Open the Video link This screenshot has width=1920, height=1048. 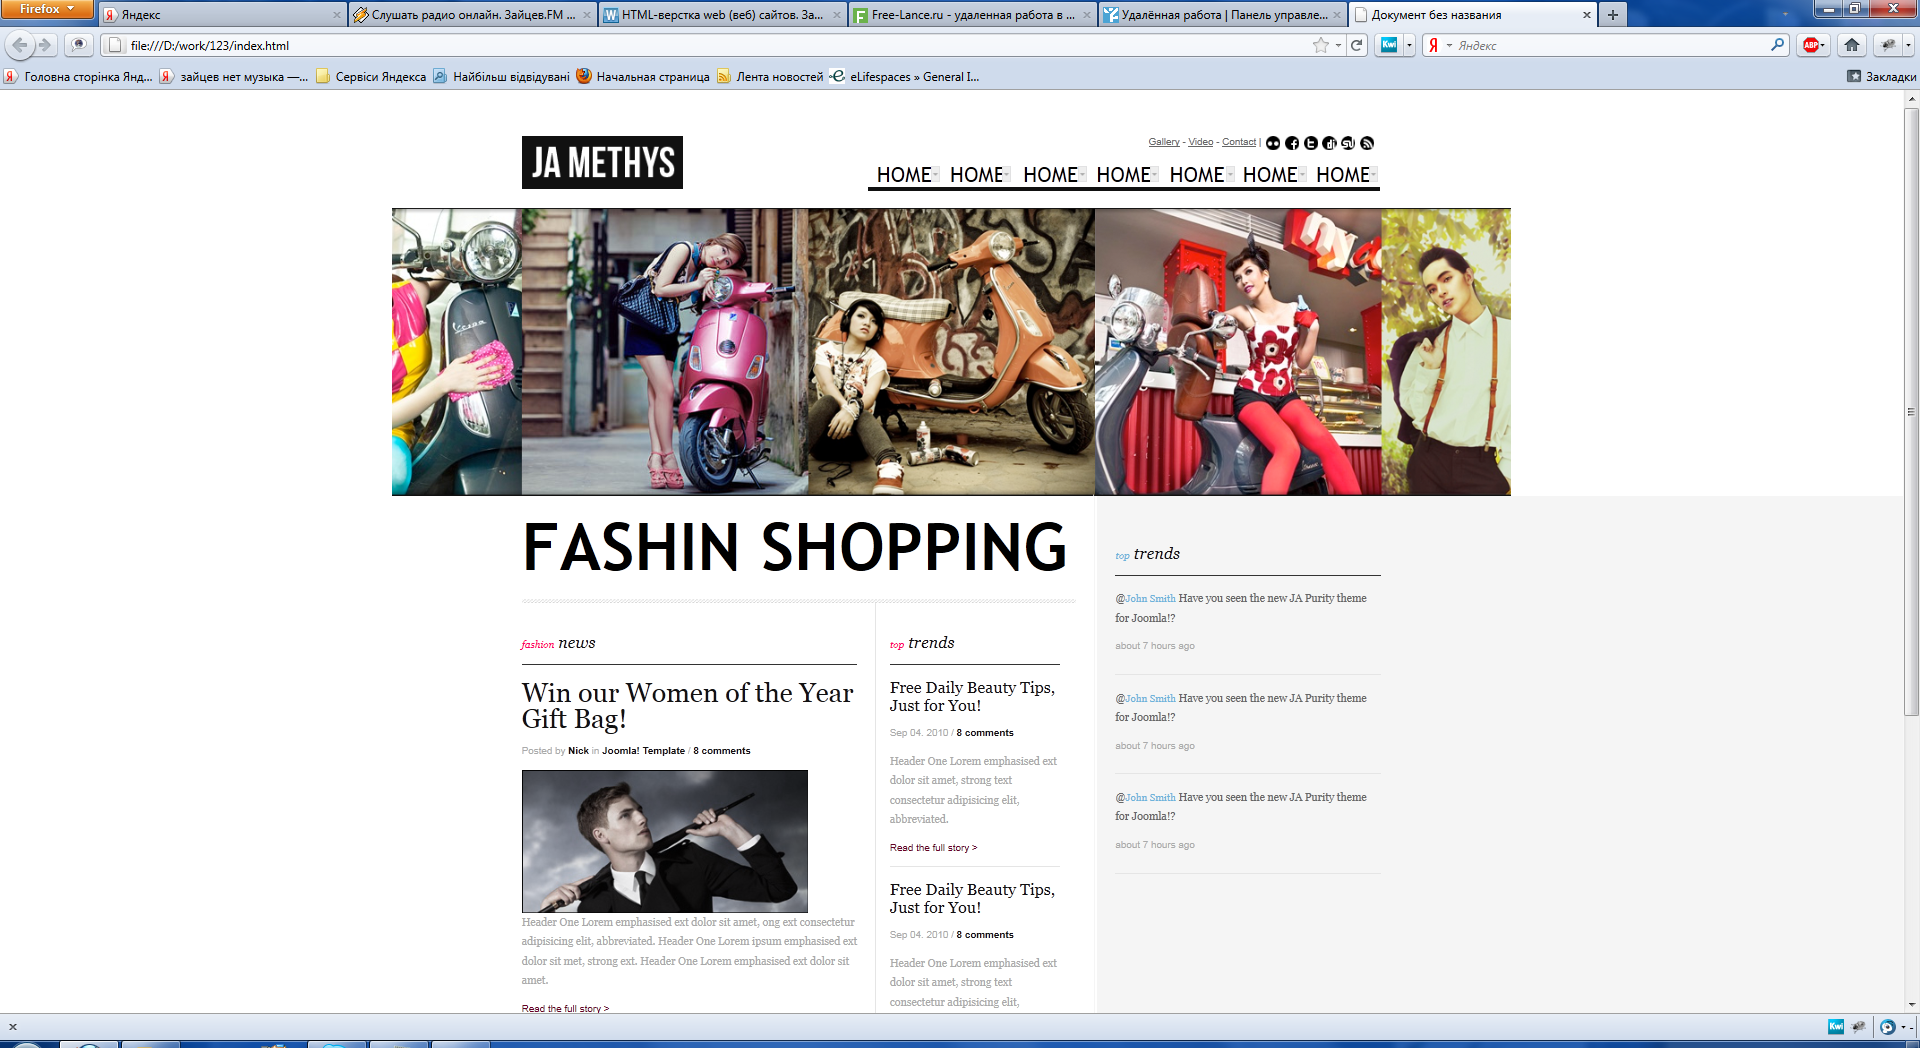coord(1200,142)
